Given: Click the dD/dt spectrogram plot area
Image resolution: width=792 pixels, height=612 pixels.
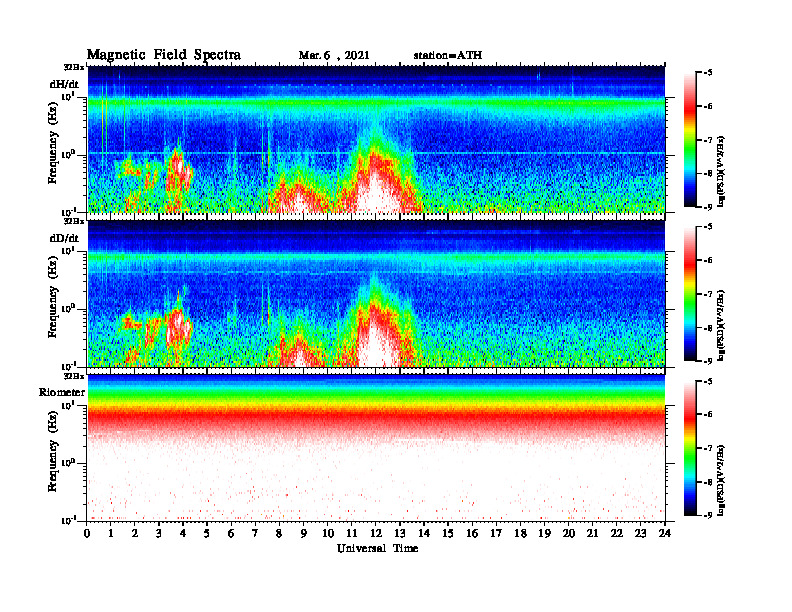Looking at the screenshot, I should [376, 293].
